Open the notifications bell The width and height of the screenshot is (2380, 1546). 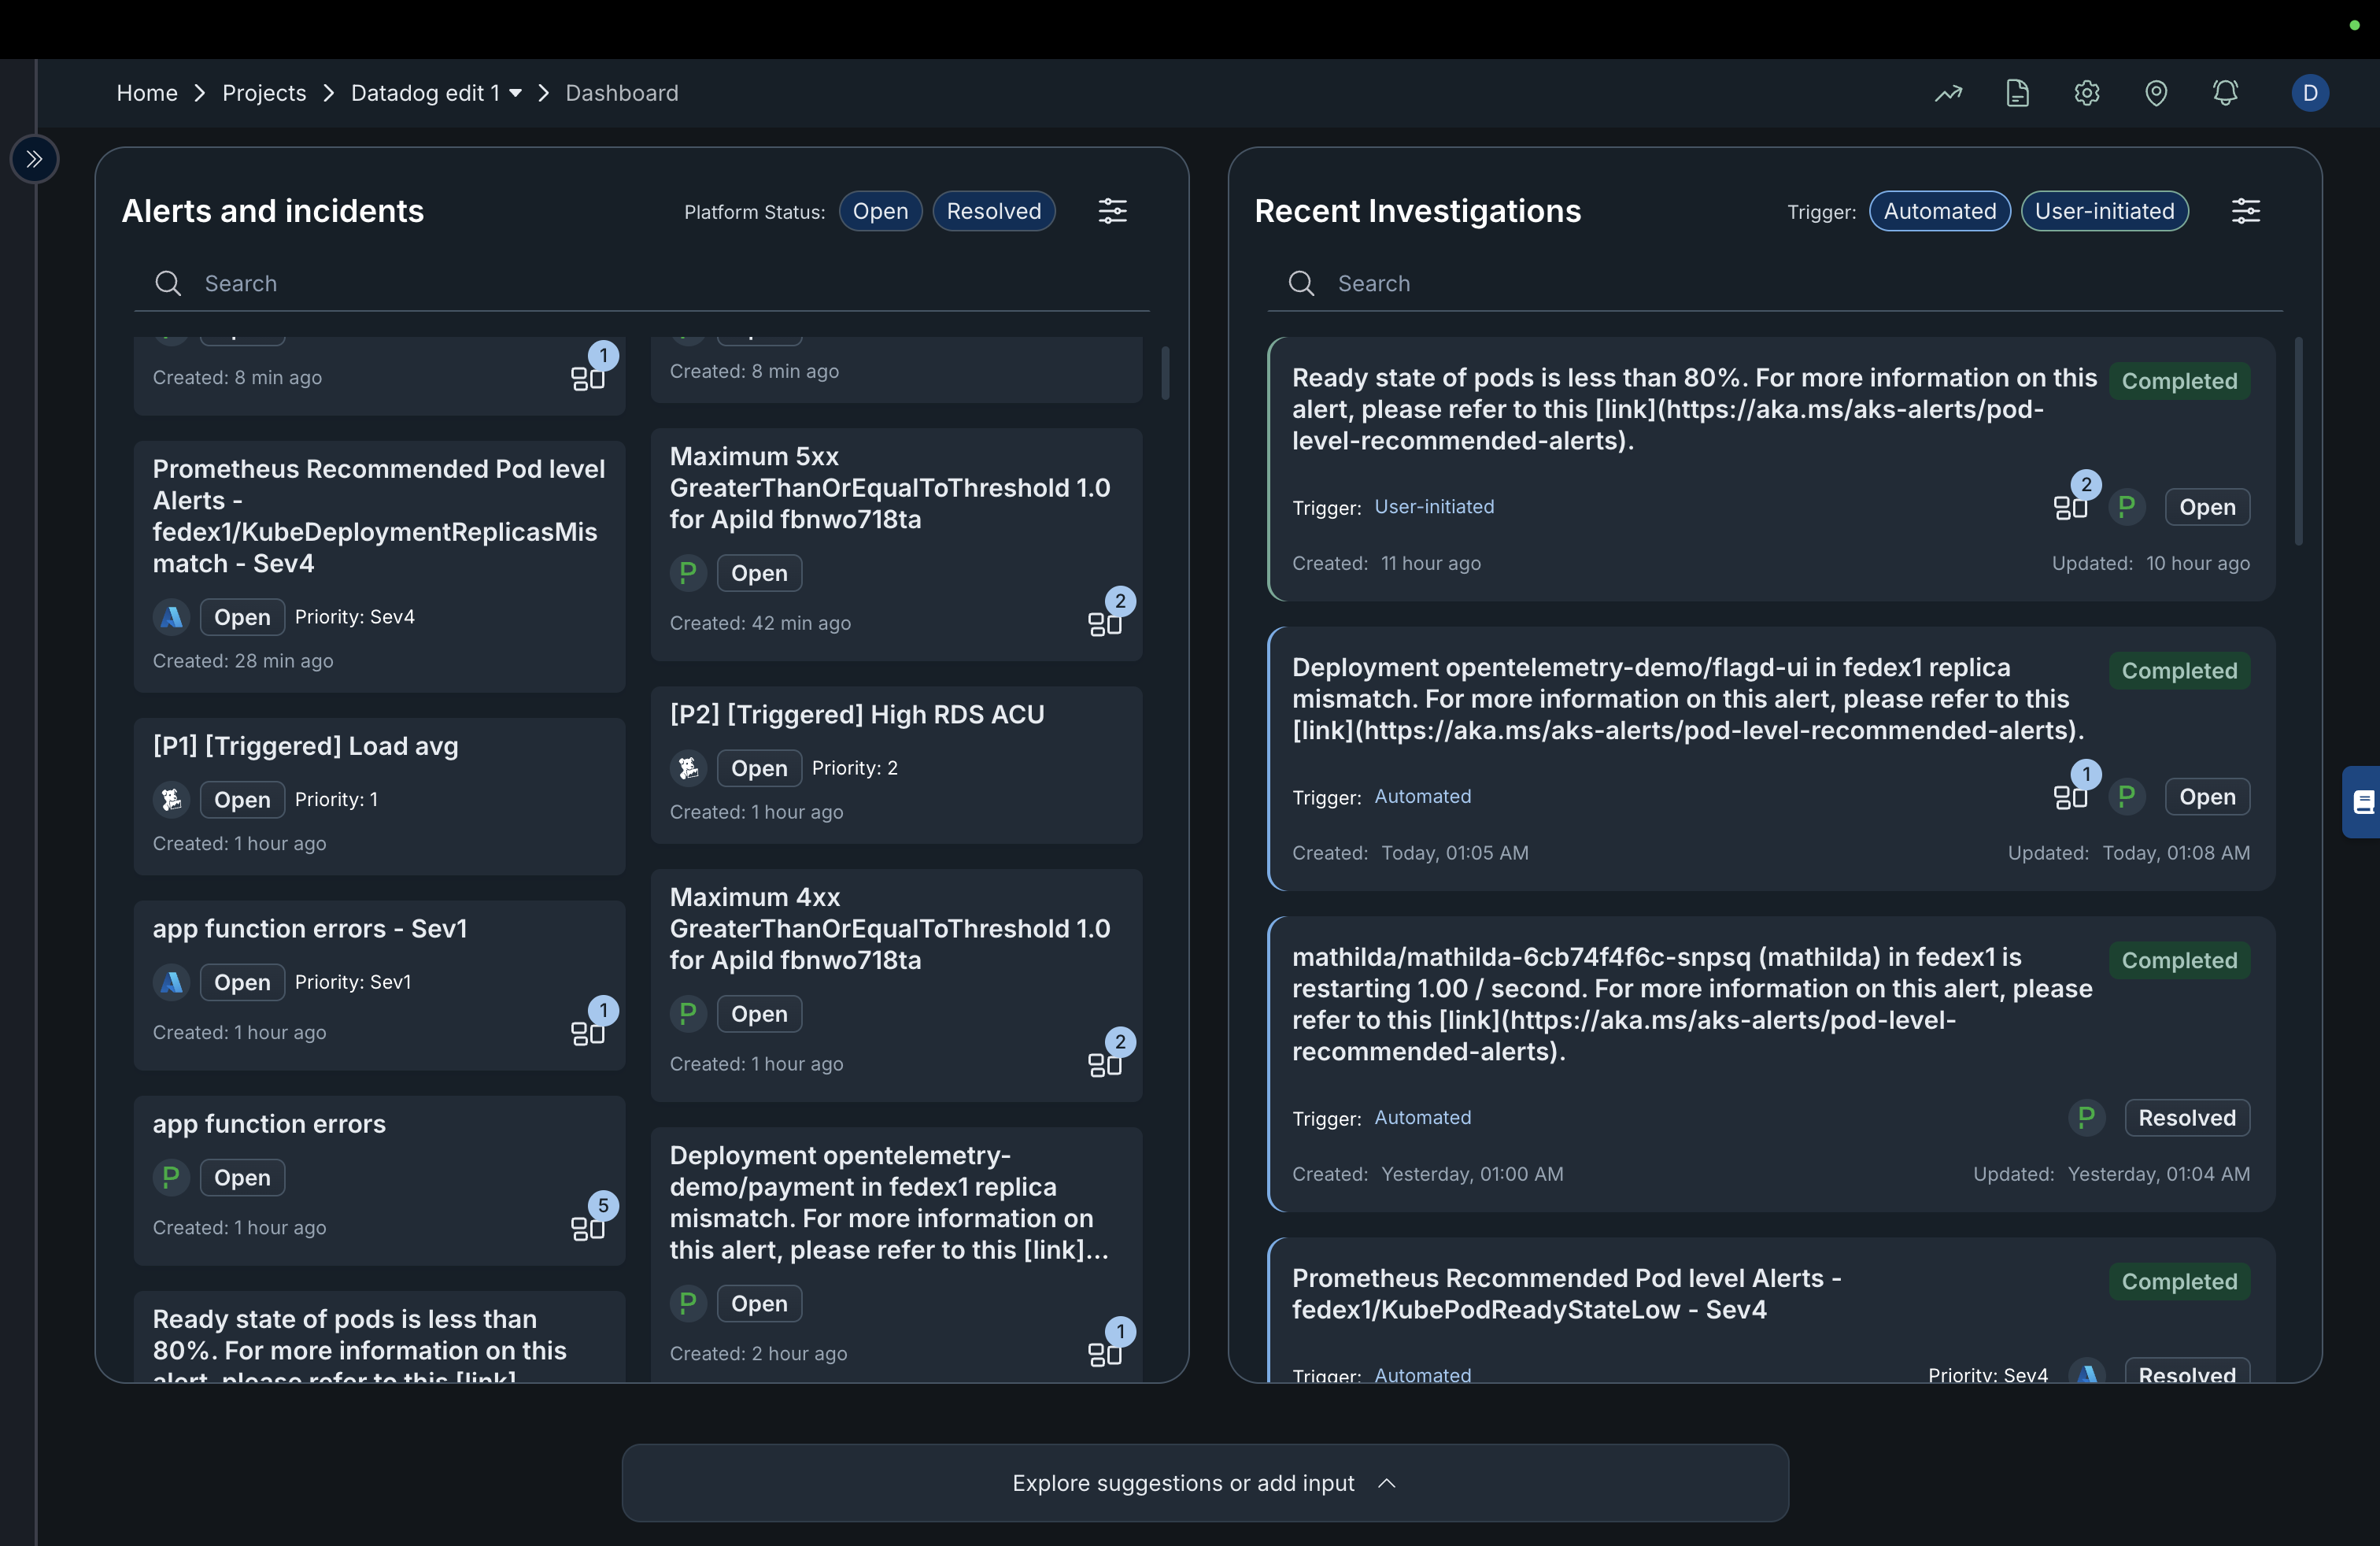click(2225, 92)
